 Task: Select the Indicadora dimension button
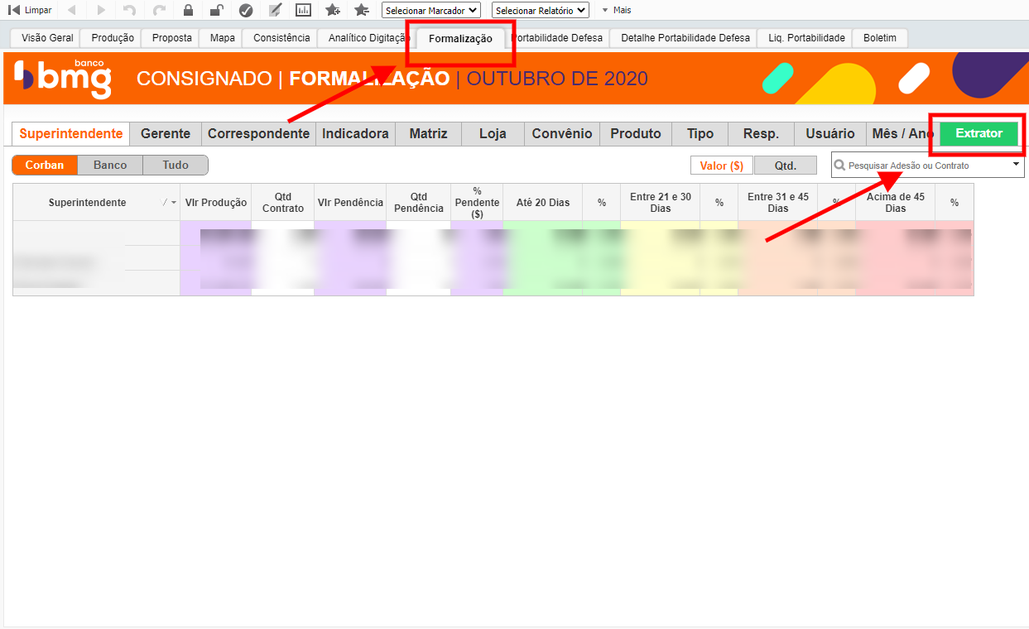pyautogui.click(x=355, y=134)
